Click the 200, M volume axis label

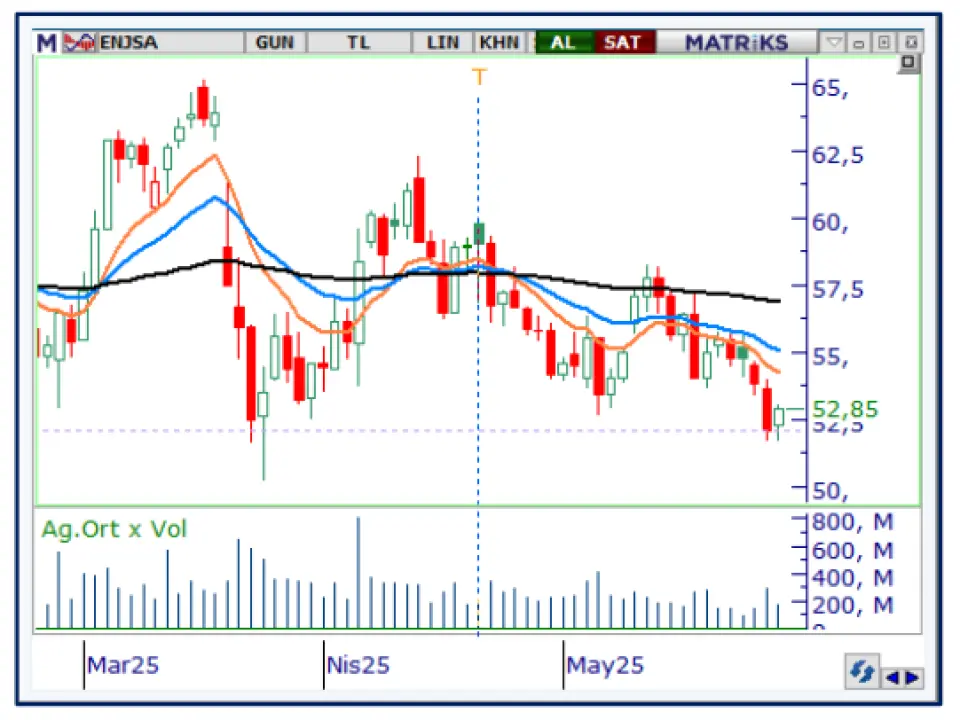(x=853, y=606)
